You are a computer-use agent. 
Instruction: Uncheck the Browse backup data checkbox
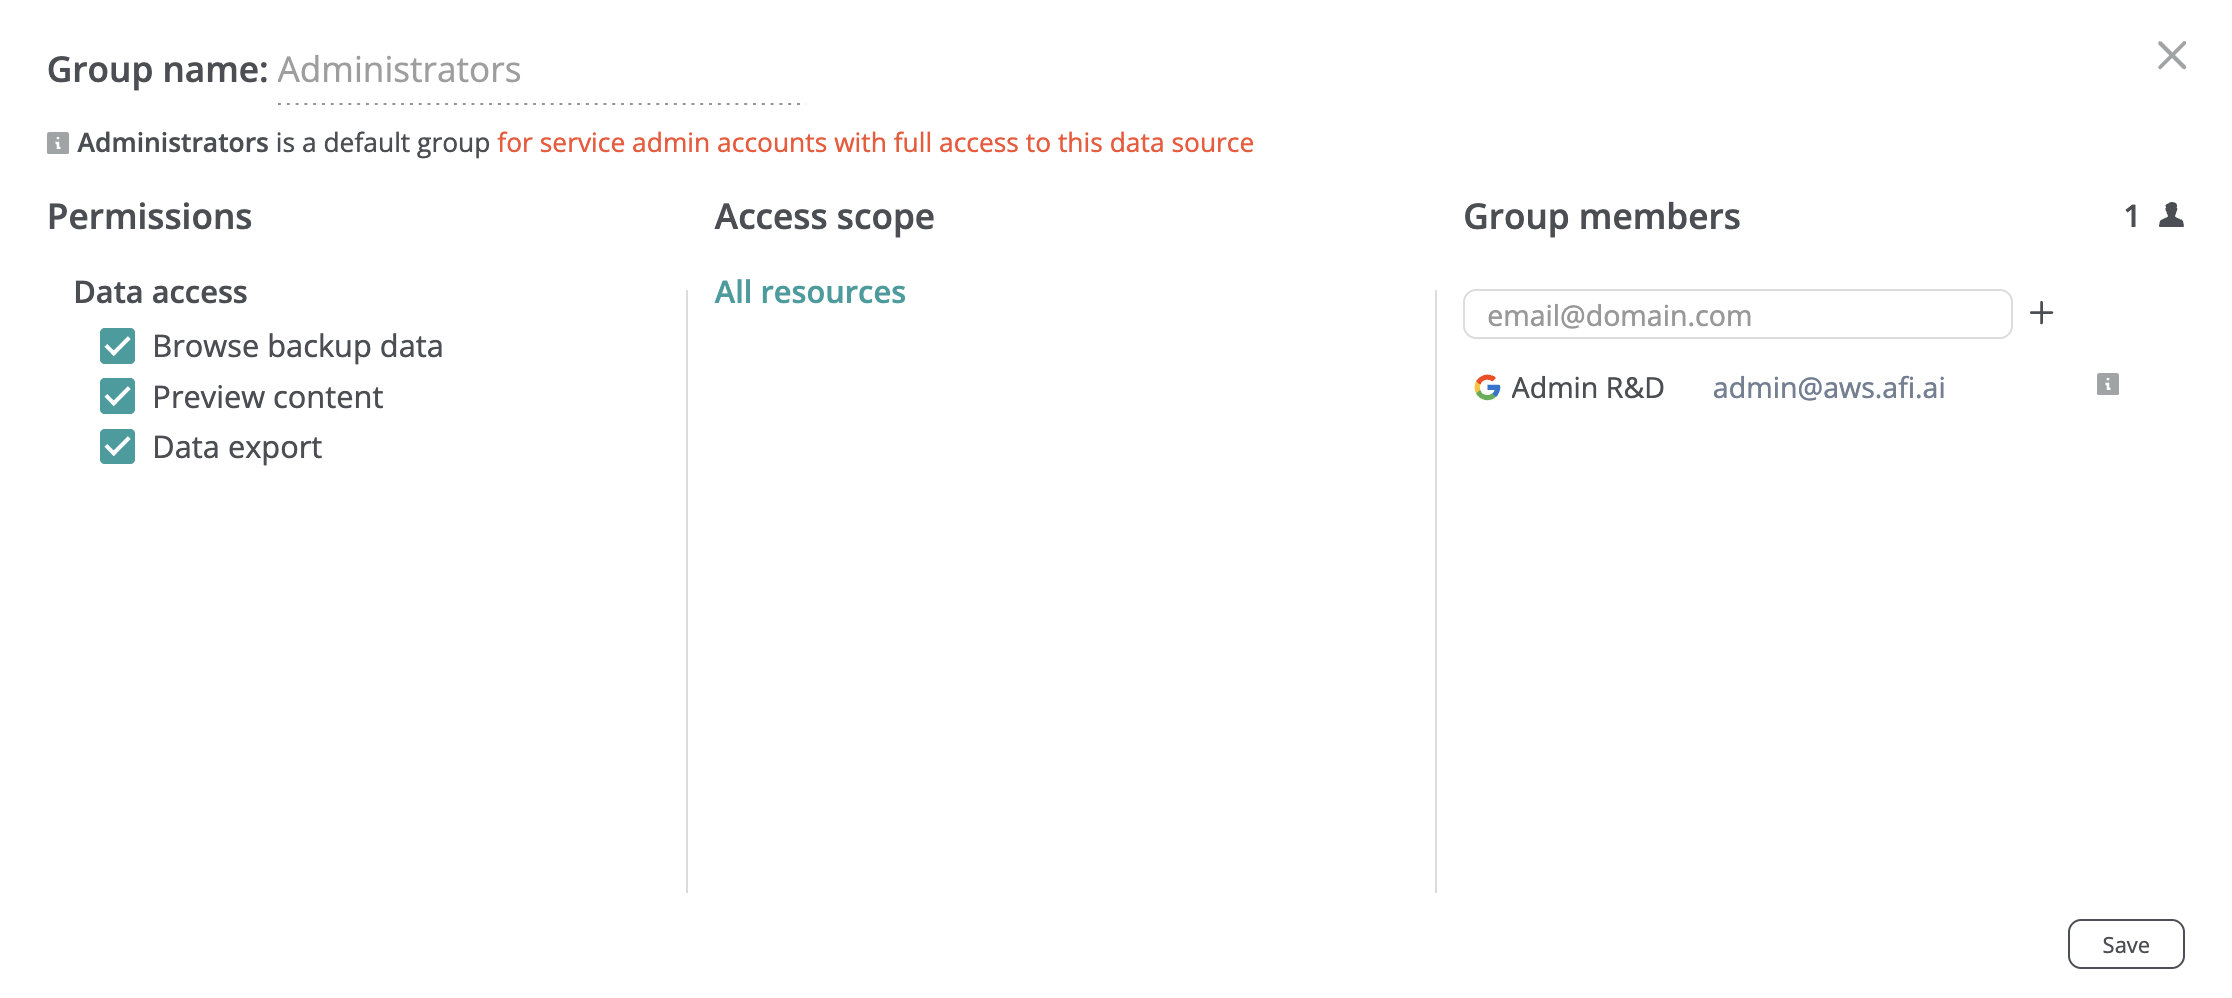pos(118,346)
